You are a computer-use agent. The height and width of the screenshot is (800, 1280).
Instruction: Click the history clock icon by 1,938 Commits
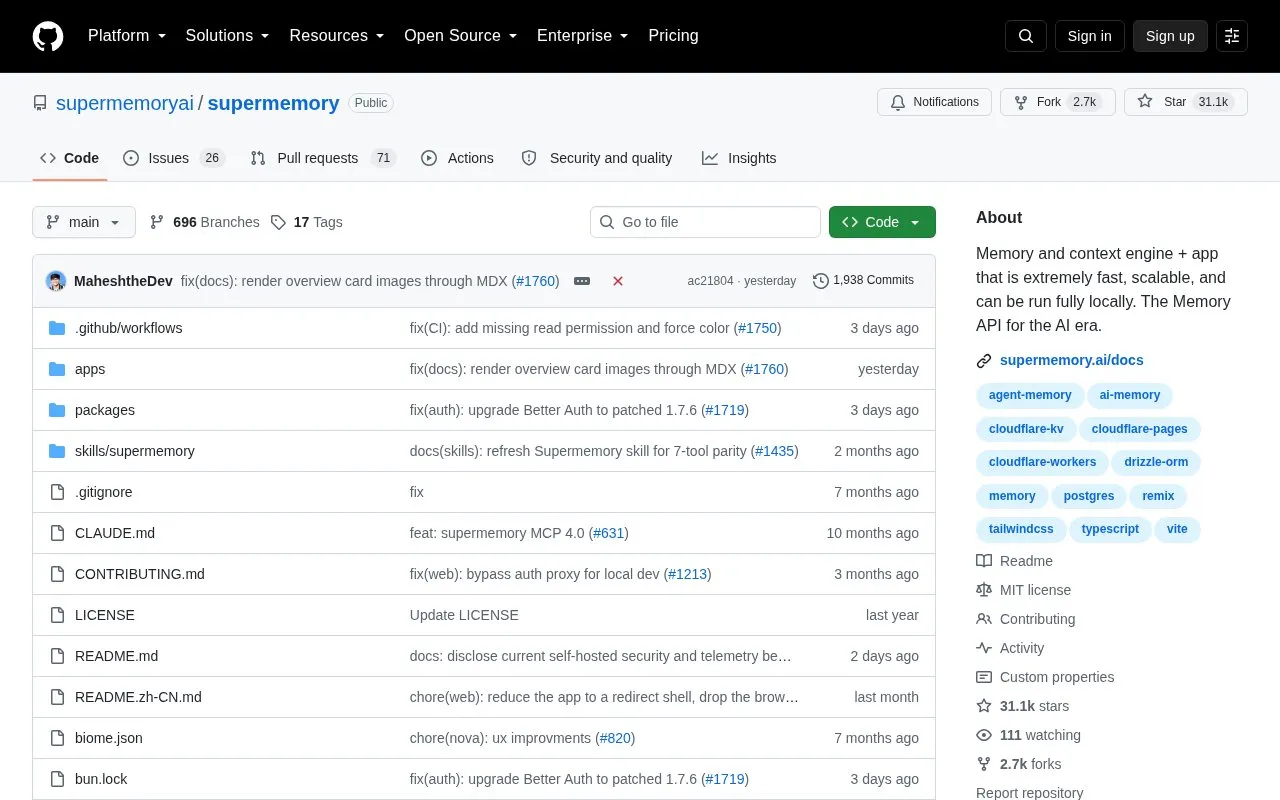coord(821,281)
